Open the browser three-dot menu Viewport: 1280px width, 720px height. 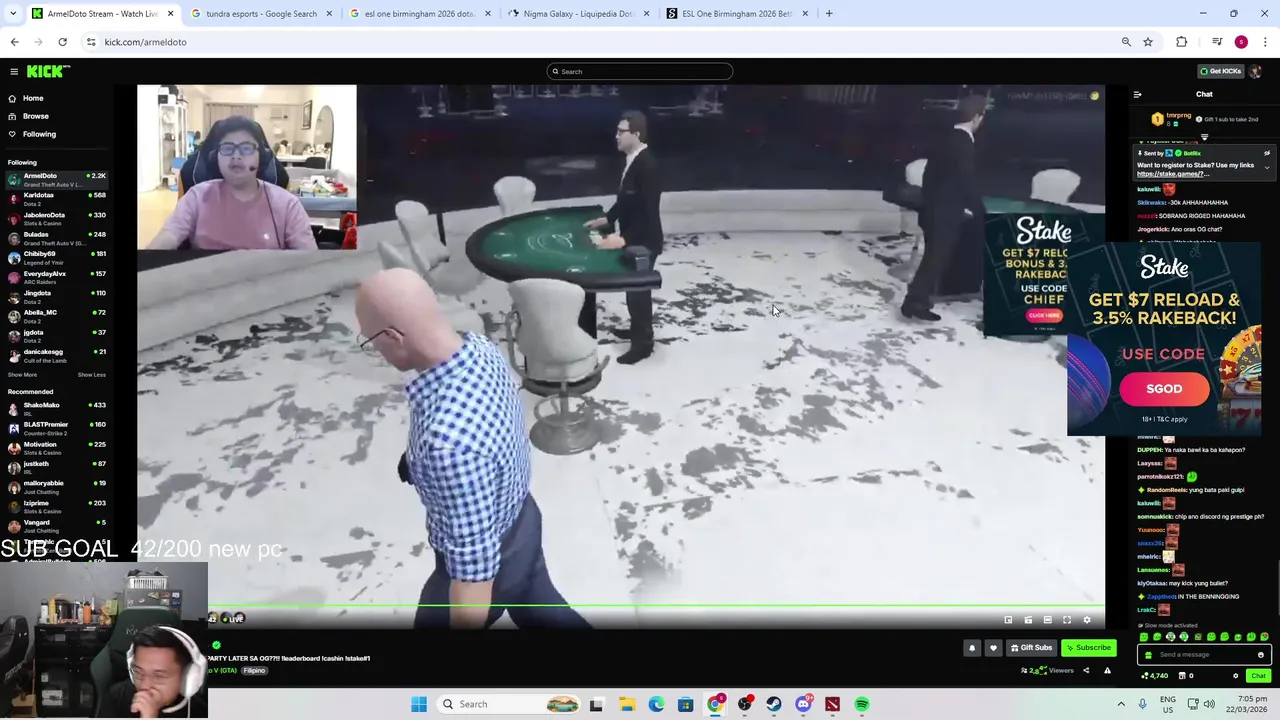pyautogui.click(x=1266, y=42)
